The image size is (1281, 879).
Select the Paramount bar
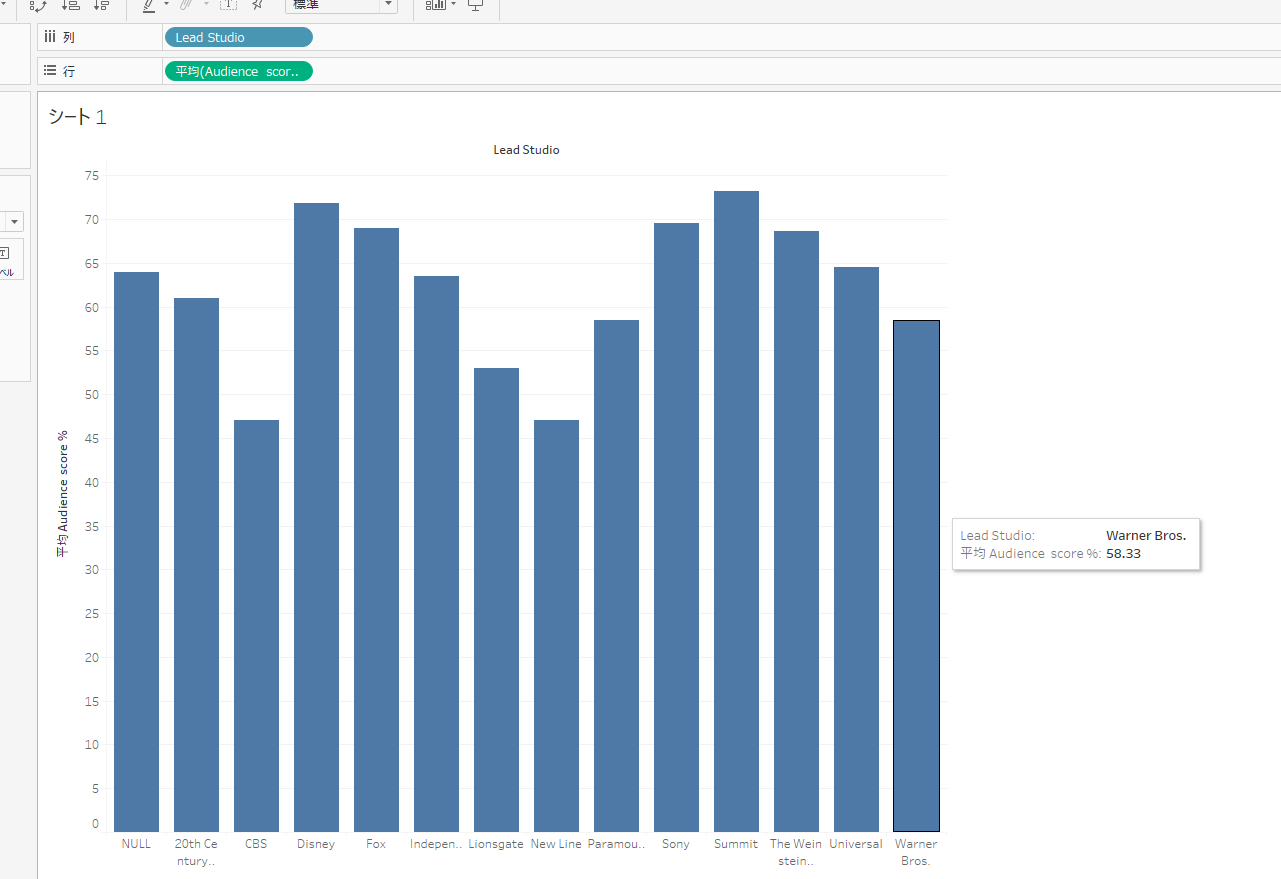coord(616,576)
